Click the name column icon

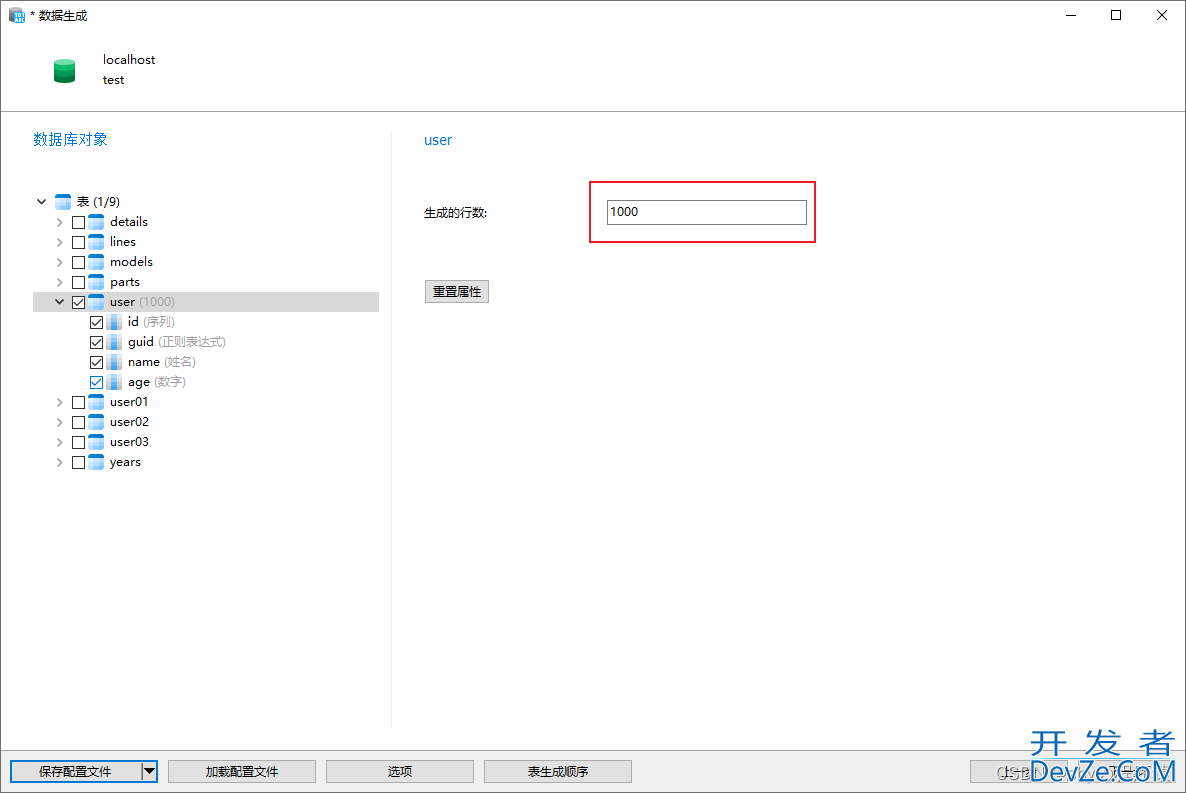pyautogui.click(x=114, y=362)
